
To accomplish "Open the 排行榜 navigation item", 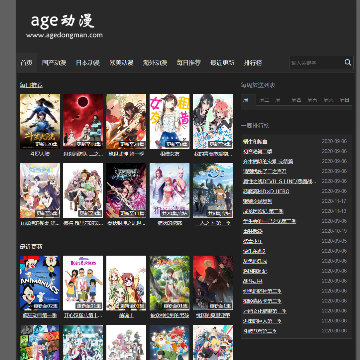I will [x=253, y=63].
